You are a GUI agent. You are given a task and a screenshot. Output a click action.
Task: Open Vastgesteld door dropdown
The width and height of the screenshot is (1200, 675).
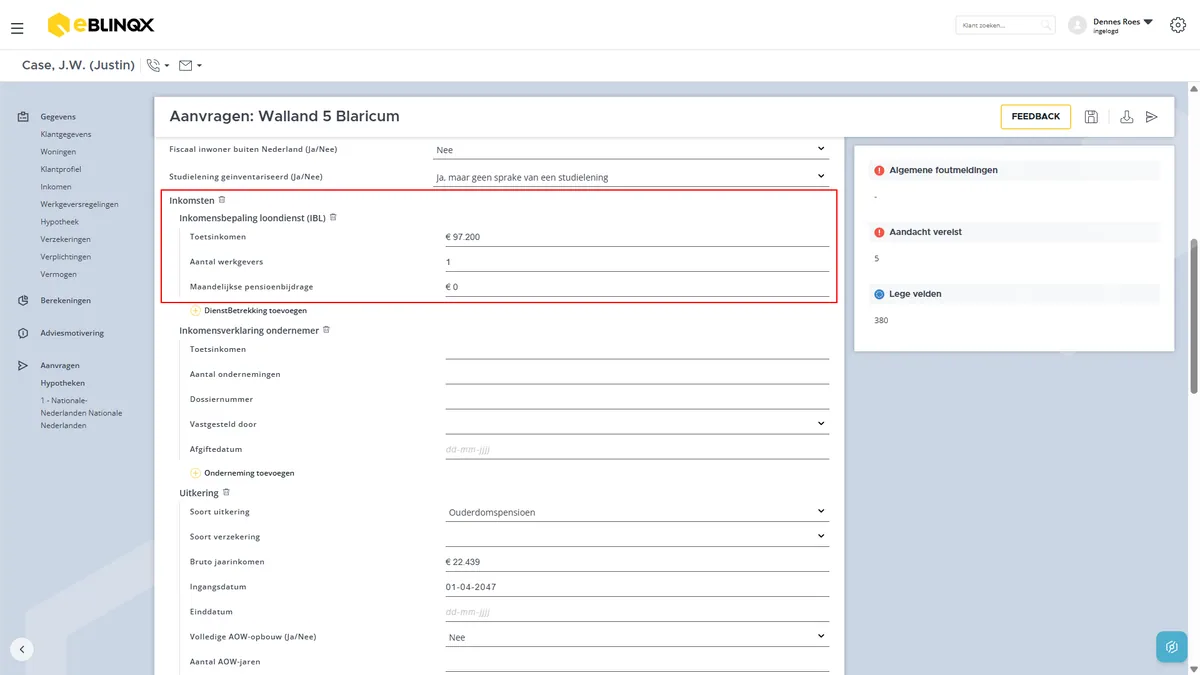tap(637, 424)
